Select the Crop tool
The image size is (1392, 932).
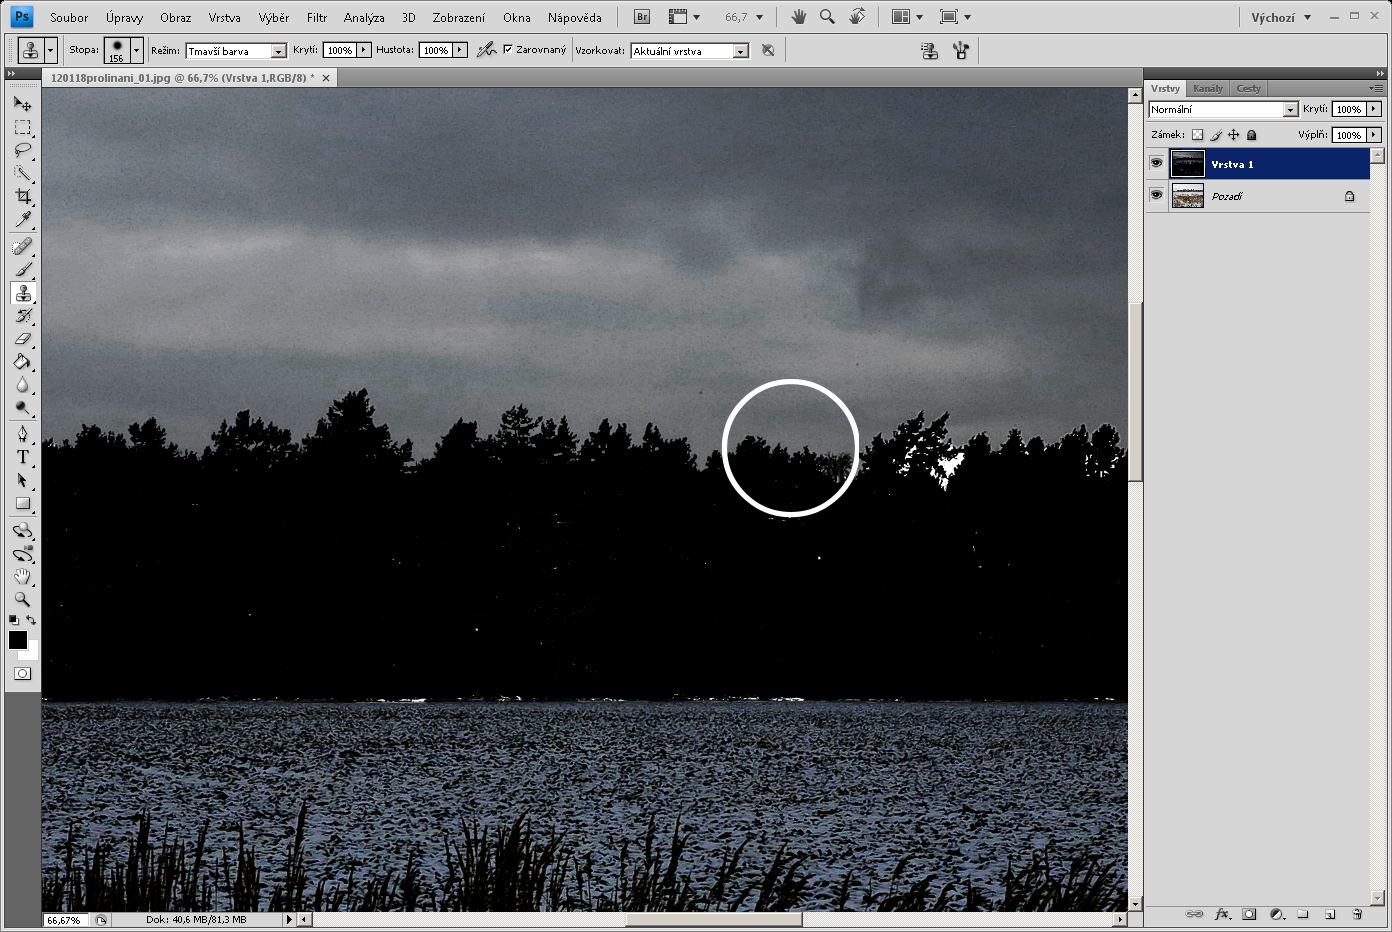[22, 196]
